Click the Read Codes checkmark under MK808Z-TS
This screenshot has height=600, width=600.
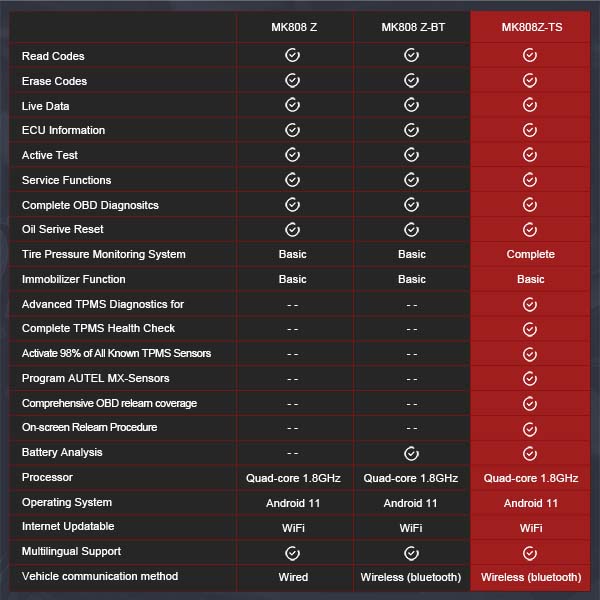(x=530, y=55)
